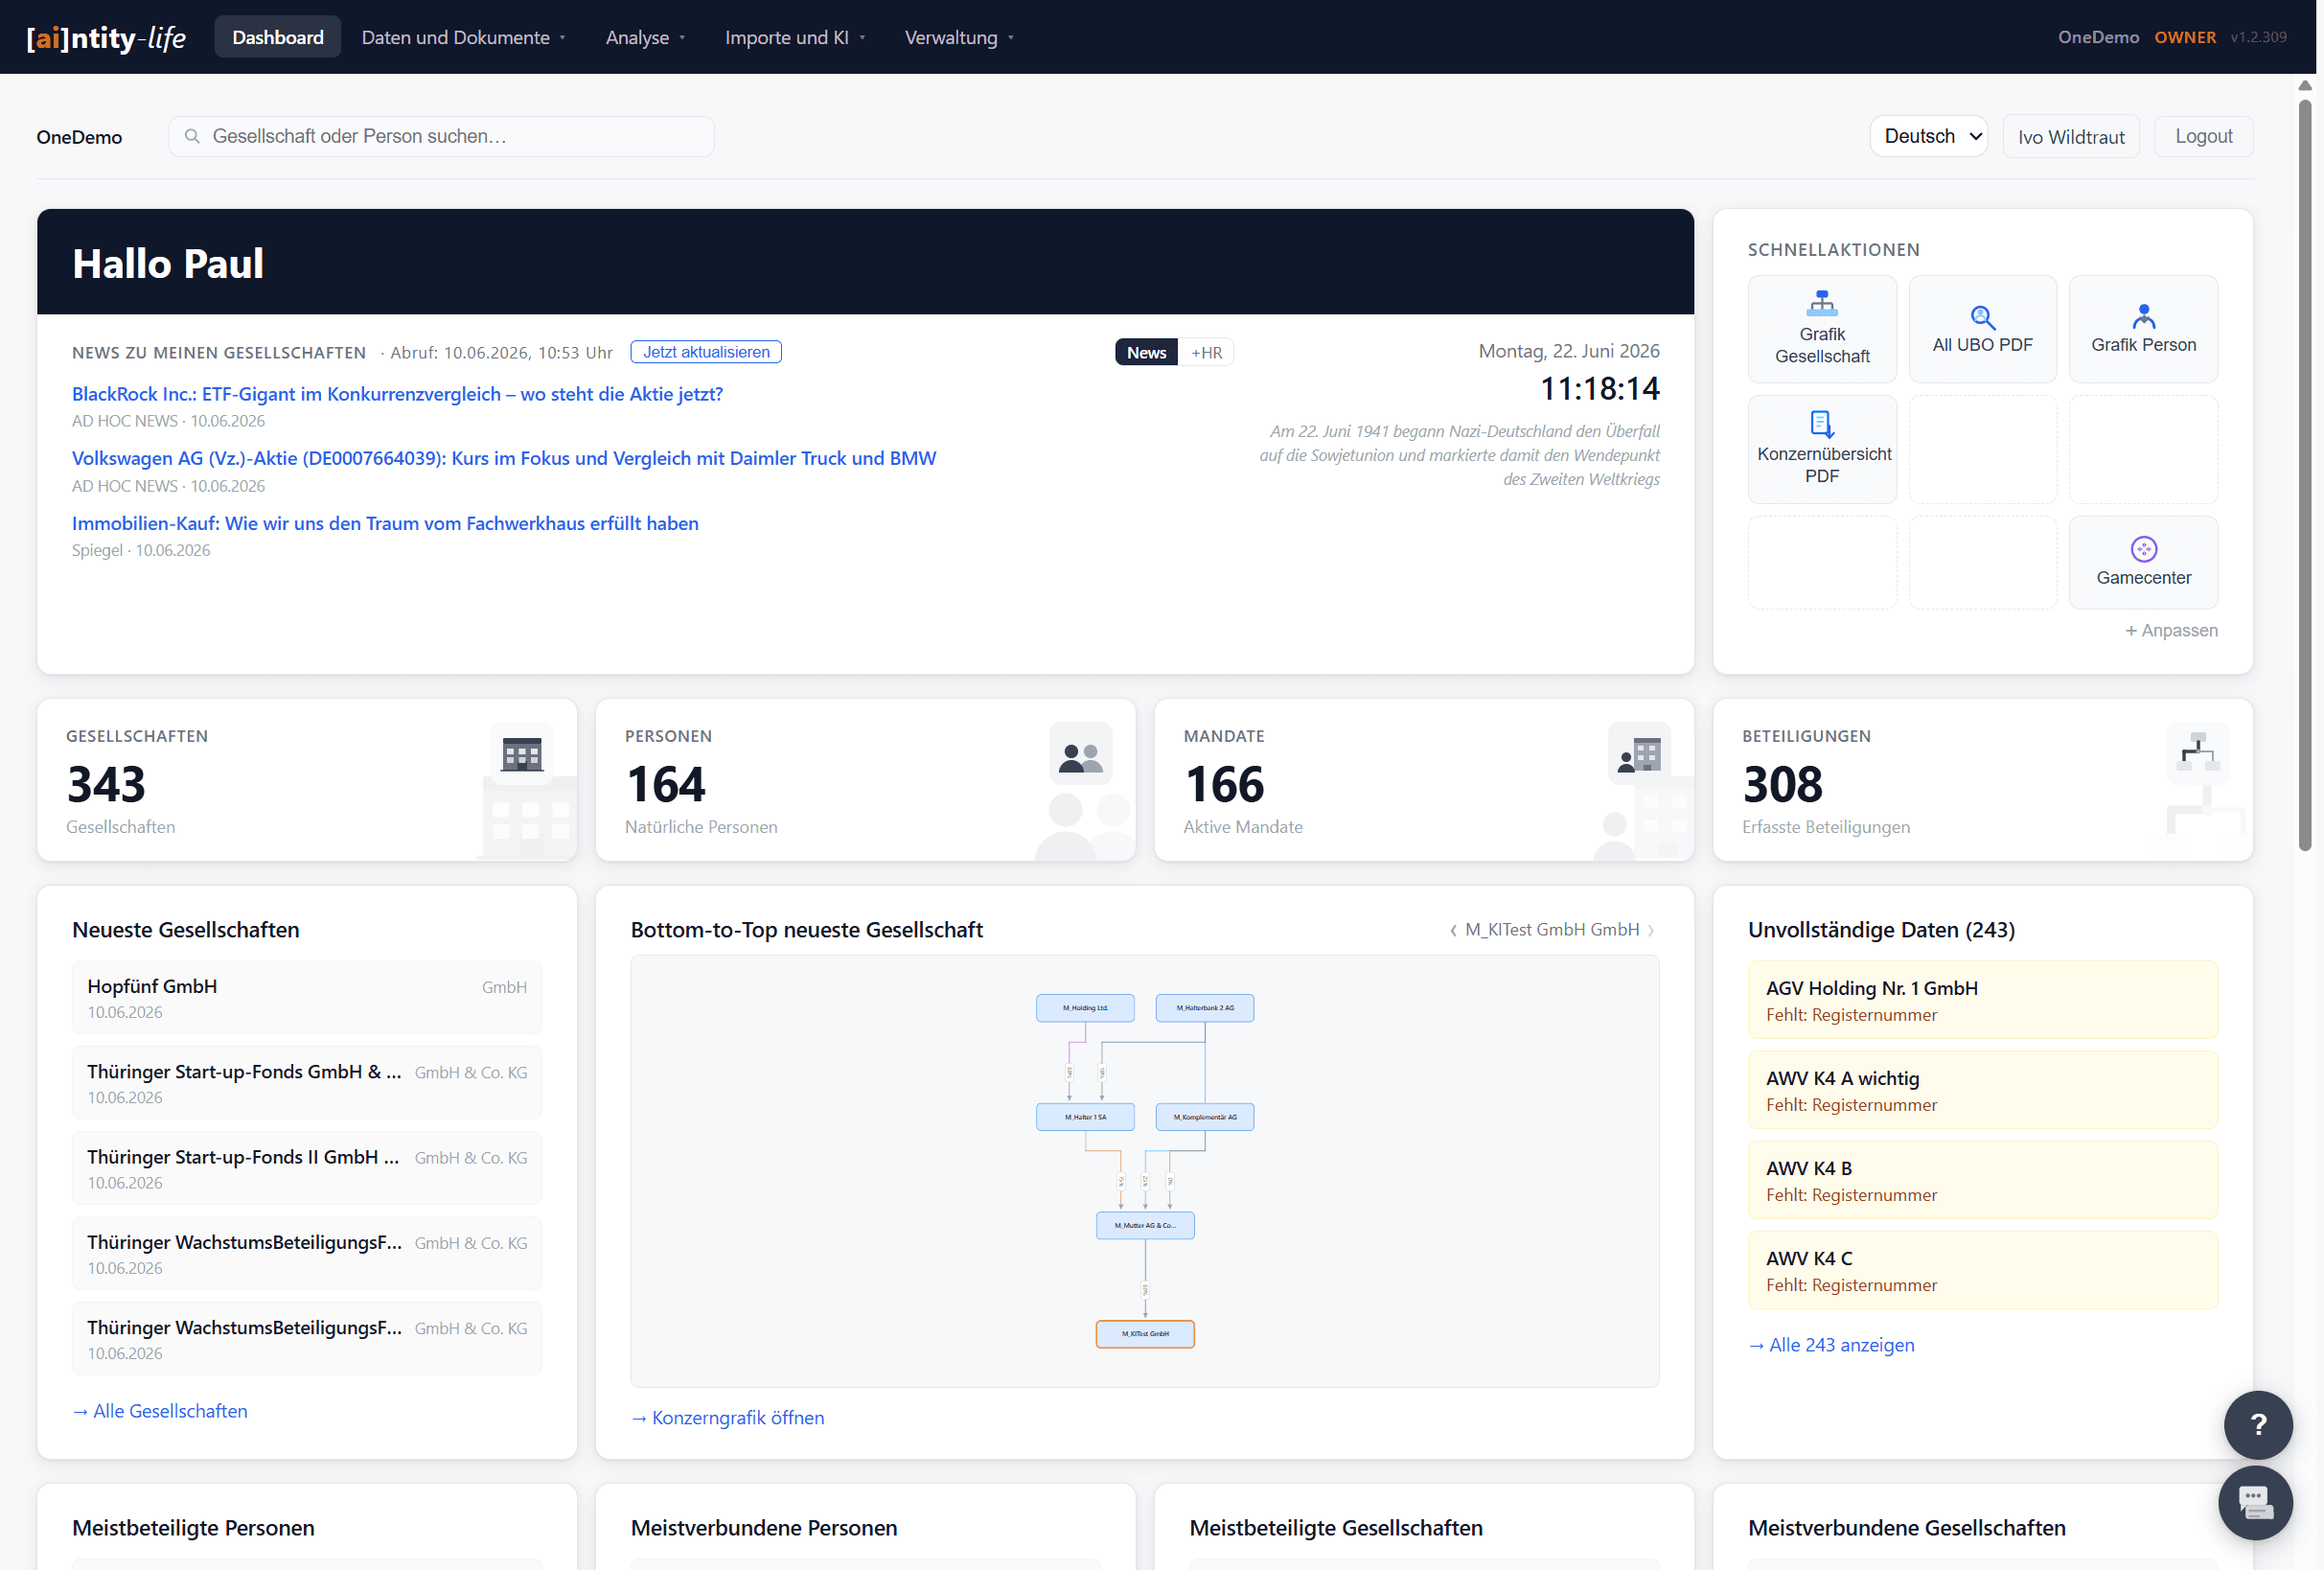Click Jetzt aktualisieren button
The image size is (2324, 1570).
(706, 352)
